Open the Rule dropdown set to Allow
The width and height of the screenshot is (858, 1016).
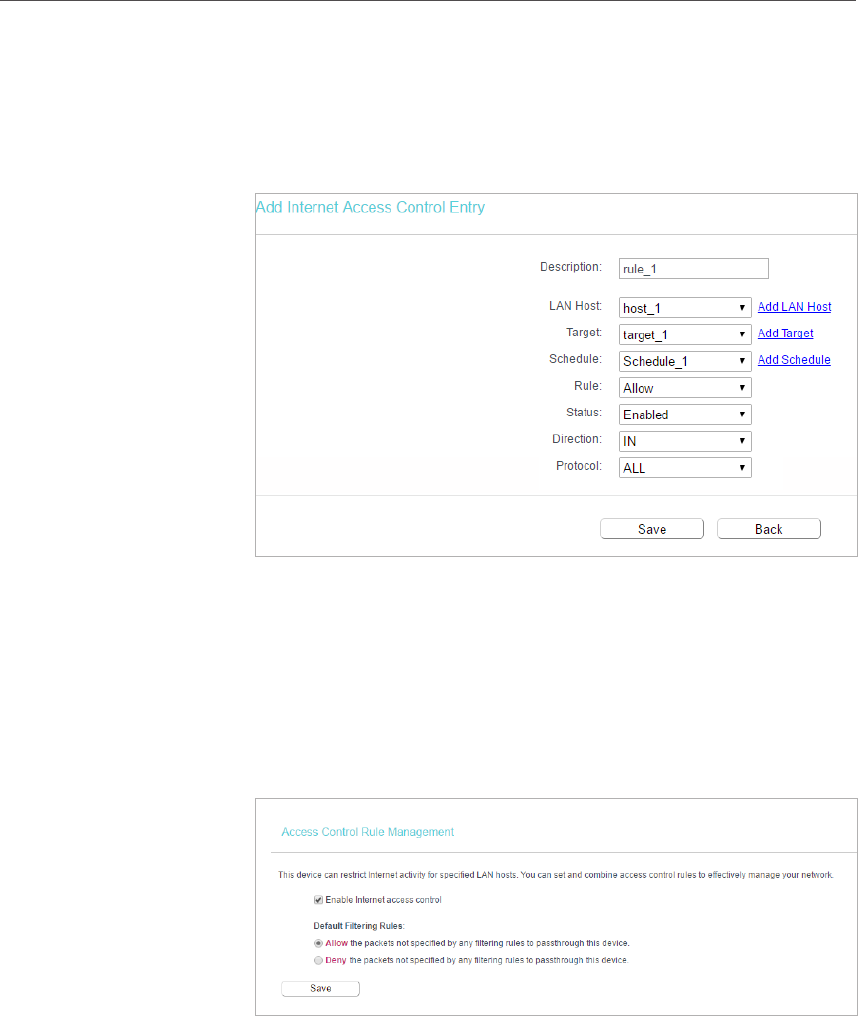tap(685, 387)
